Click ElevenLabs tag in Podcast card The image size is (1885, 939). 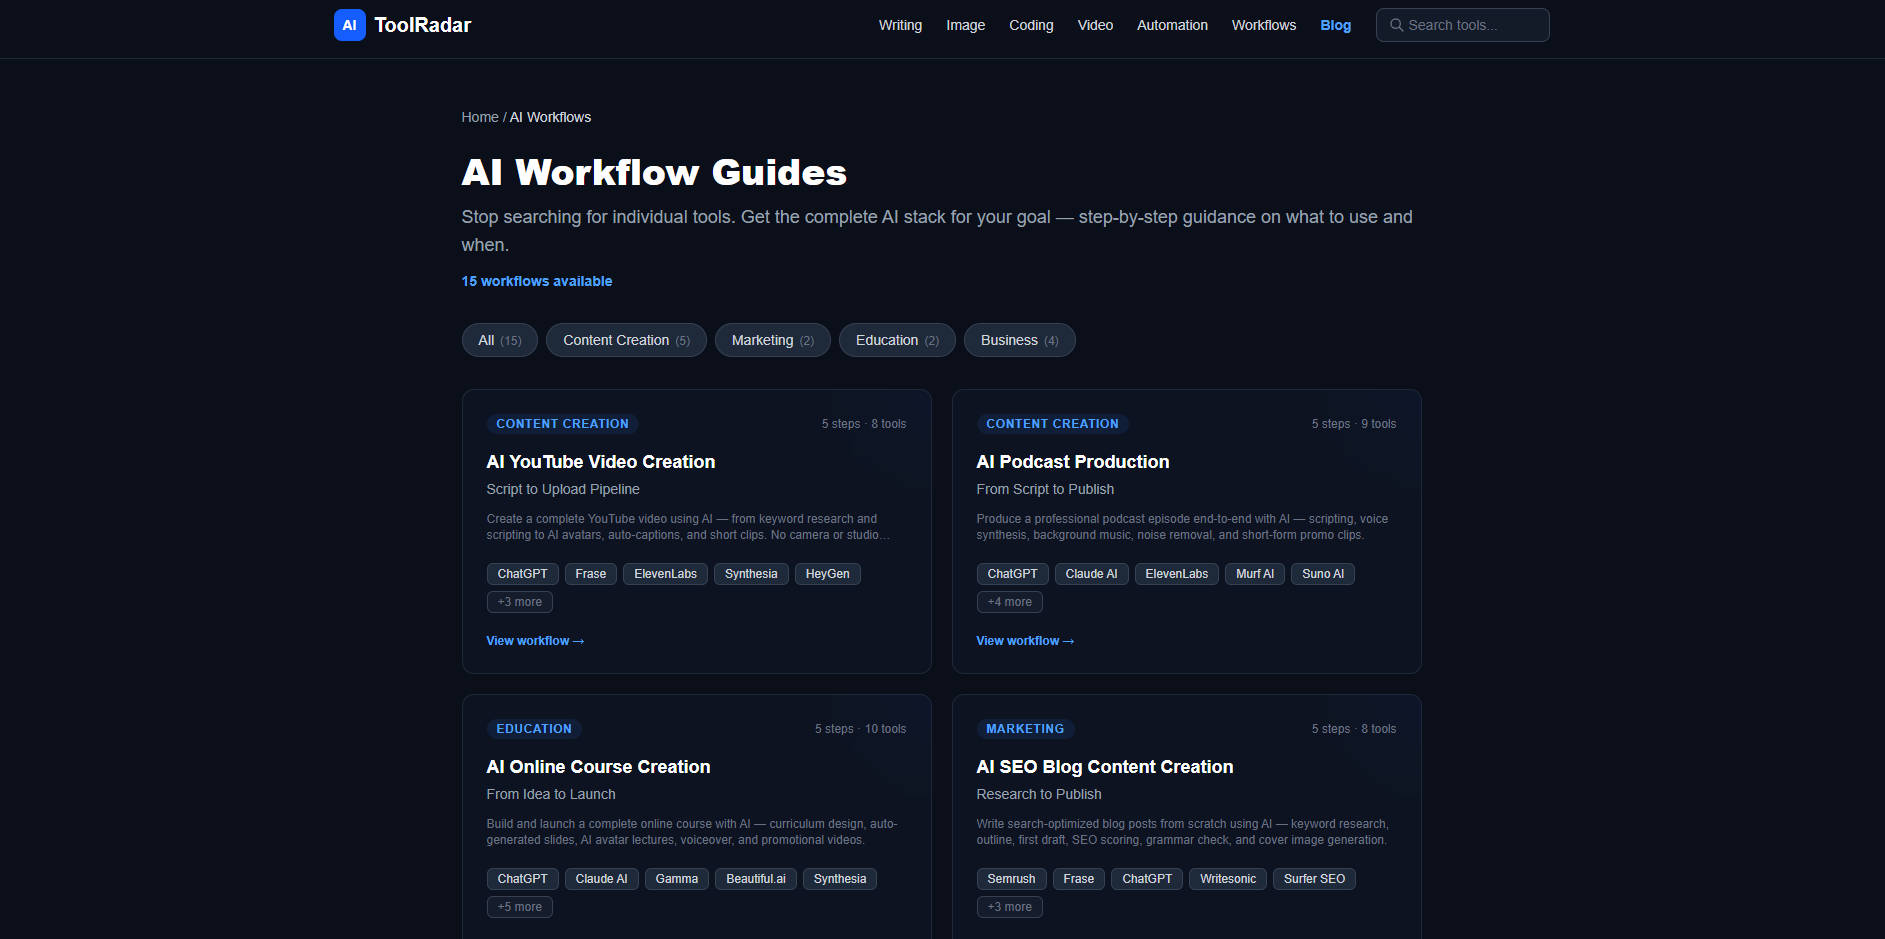(1176, 574)
